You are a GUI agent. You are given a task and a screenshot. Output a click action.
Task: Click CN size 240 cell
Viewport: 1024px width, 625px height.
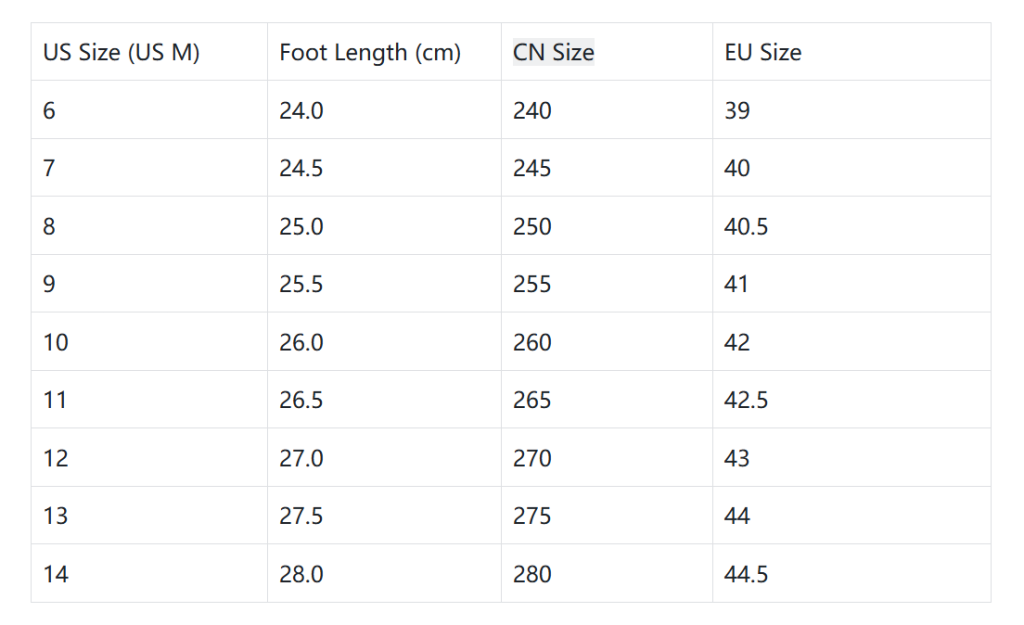pyautogui.click(x=532, y=110)
